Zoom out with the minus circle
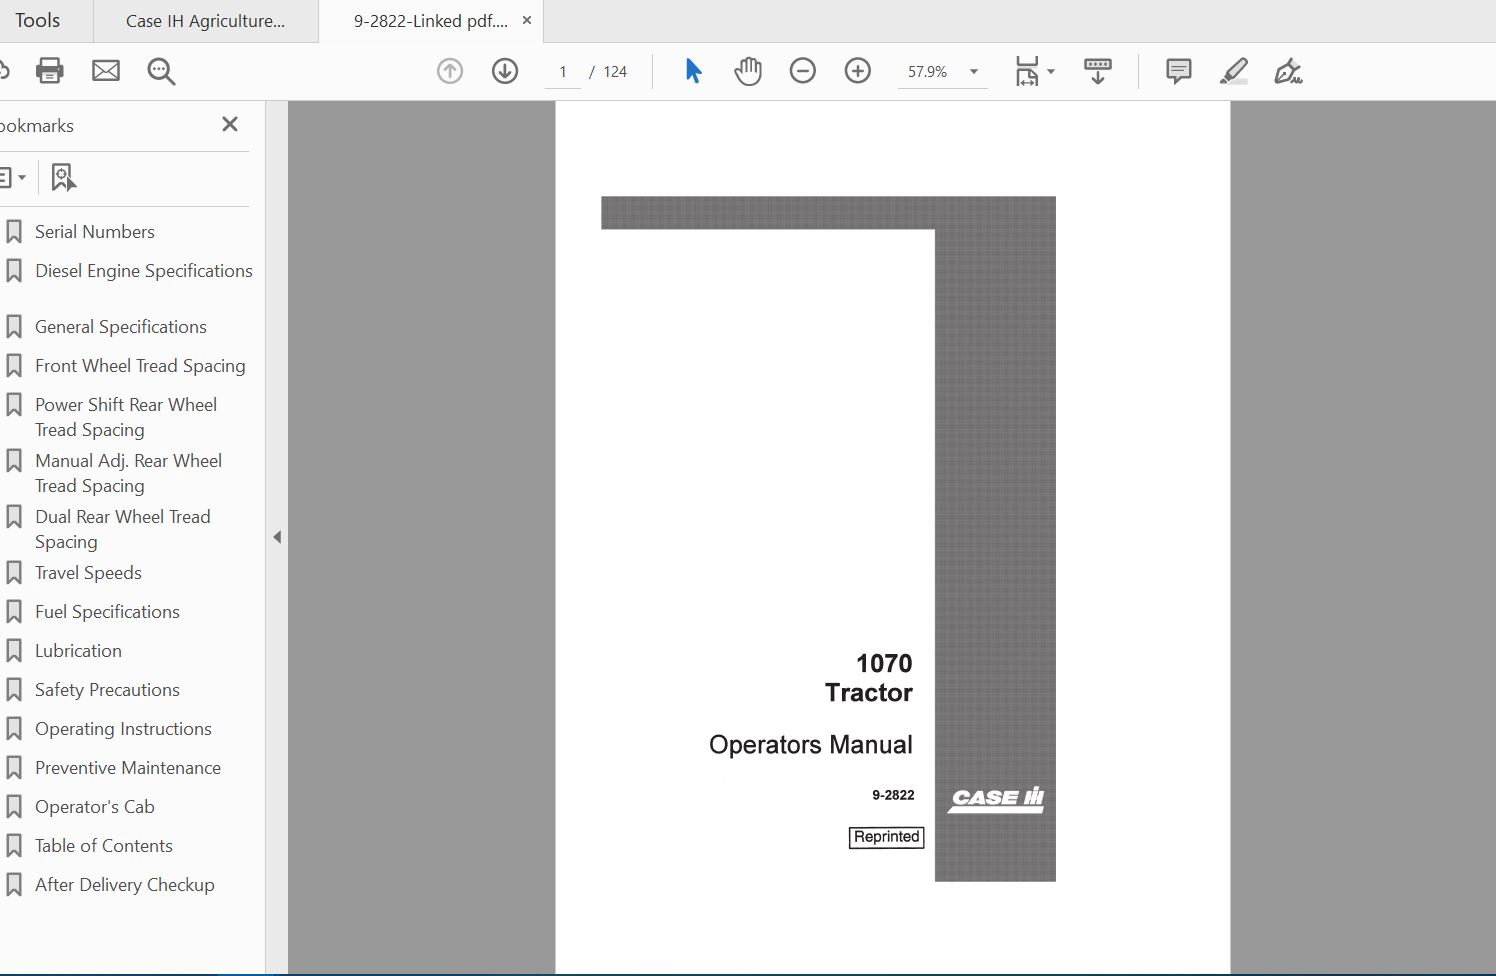Image resolution: width=1496 pixels, height=976 pixels. pyautogui.click(x=803, y=71)
